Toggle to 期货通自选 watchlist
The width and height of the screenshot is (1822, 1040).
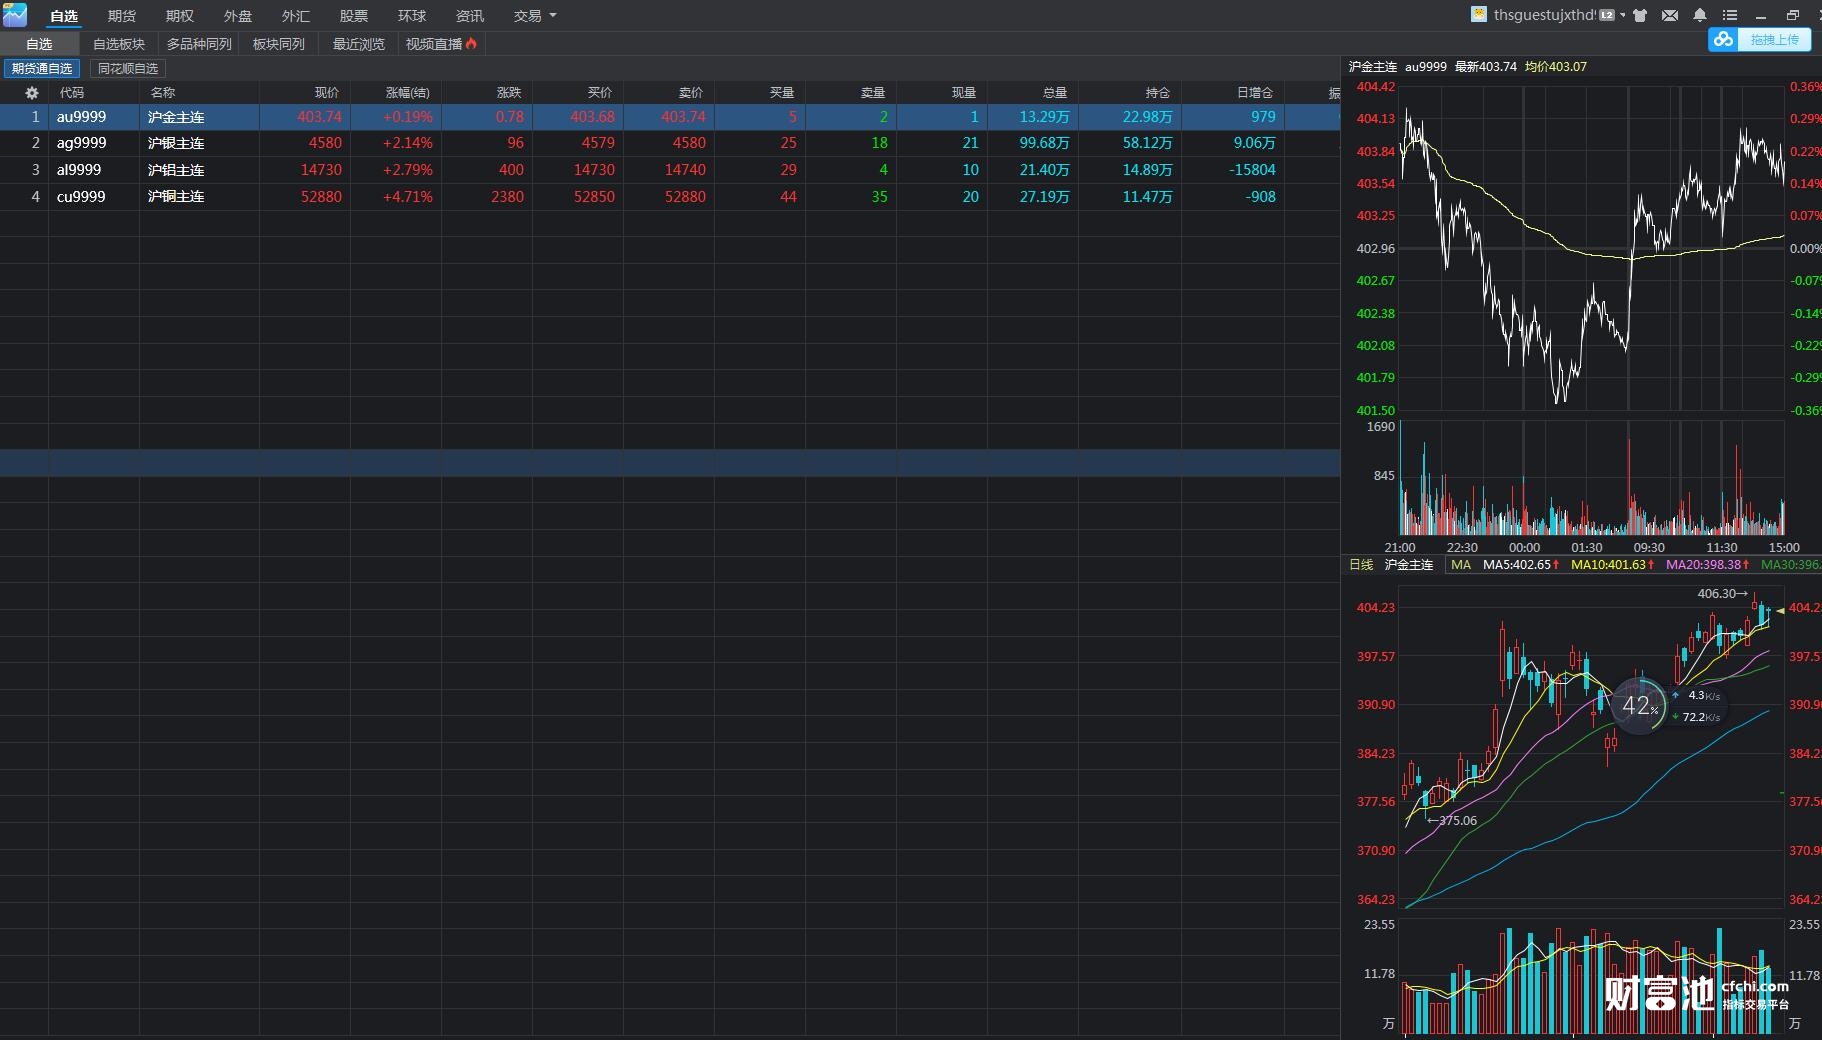tap(42, 69)
